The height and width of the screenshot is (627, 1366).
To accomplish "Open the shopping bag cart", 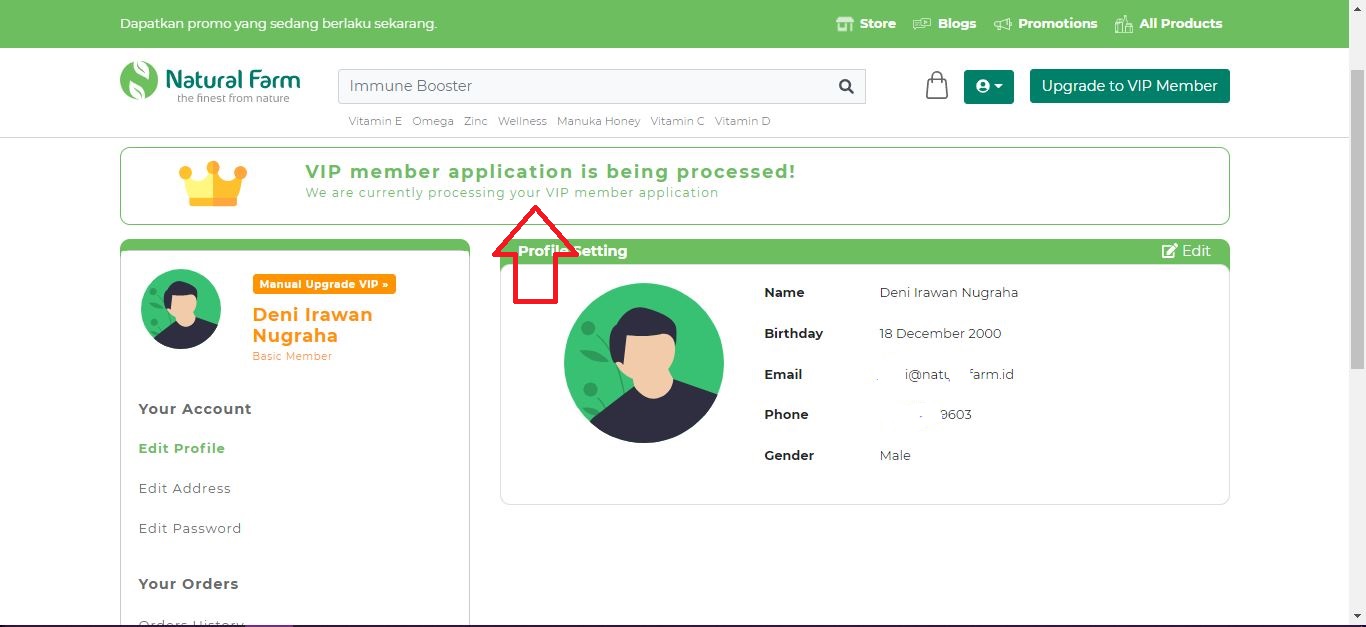I will [936, 86].
